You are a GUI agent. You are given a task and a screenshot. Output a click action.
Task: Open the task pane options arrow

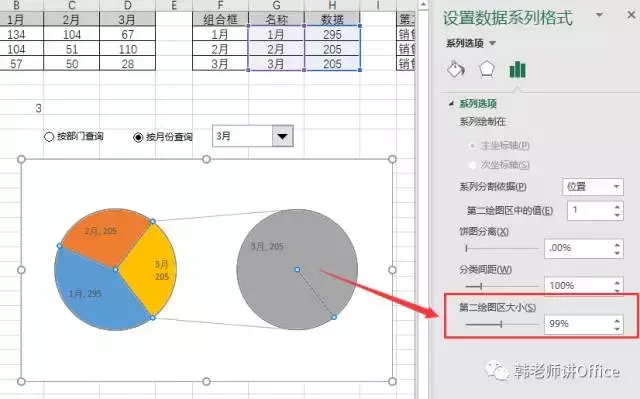click(599, 15)
